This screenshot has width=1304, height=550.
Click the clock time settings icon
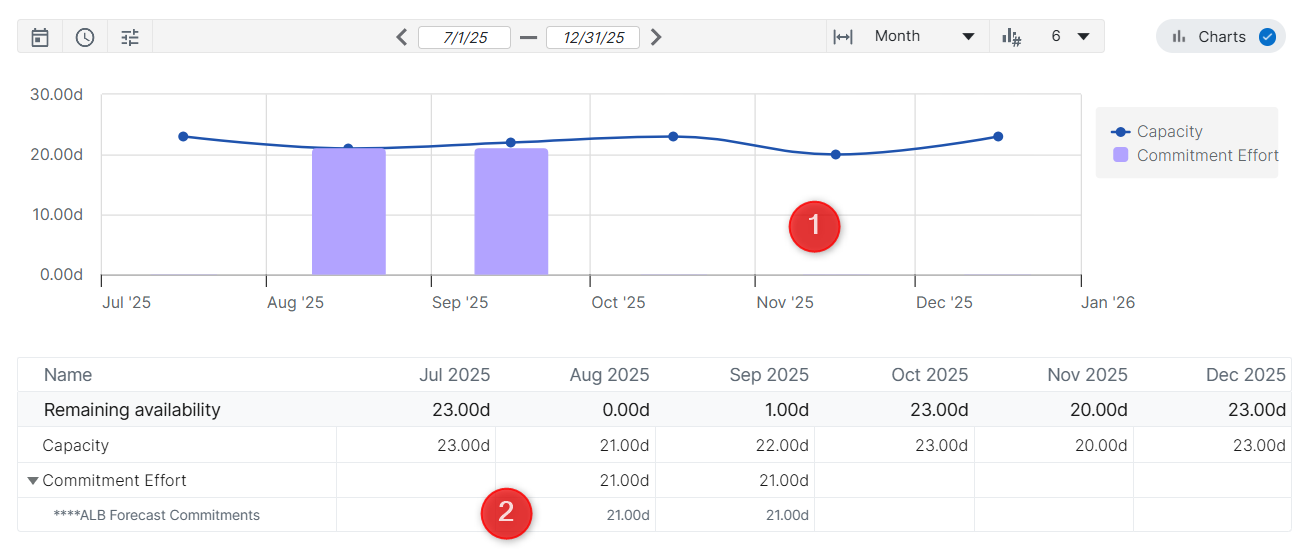tap(85, 37)
